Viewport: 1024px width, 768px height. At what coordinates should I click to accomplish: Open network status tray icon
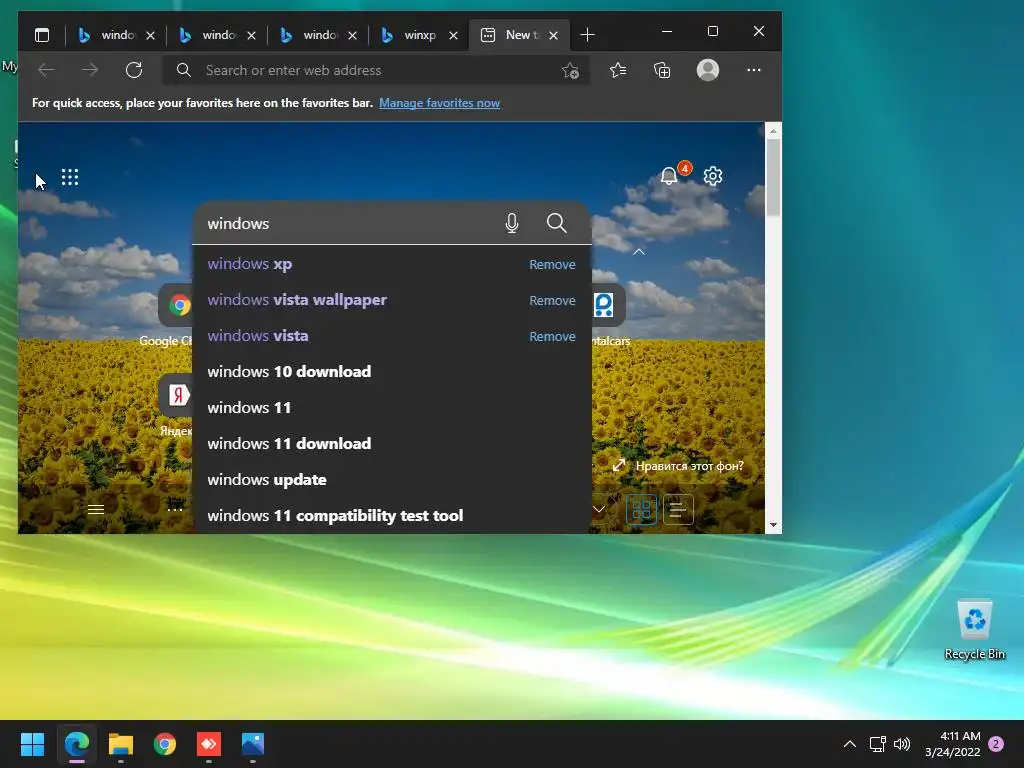pos(877,744)
